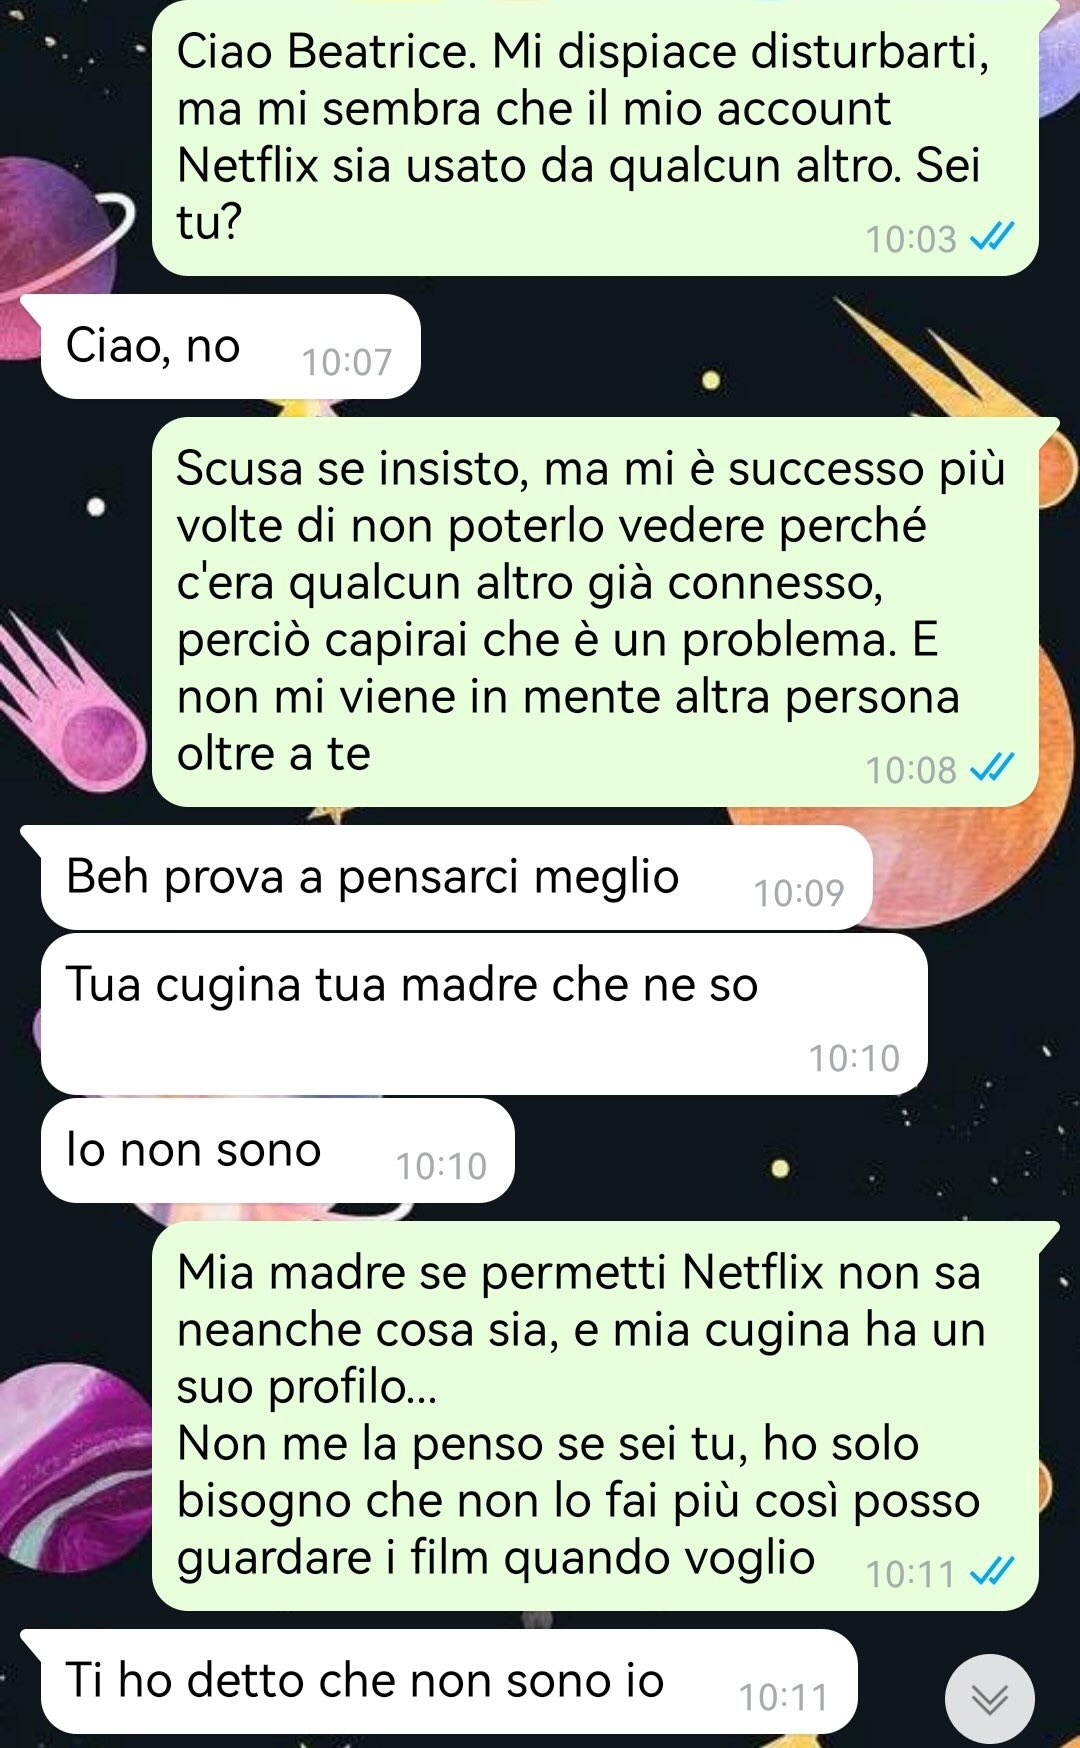Viewport: 1080px width, 1748px height.
Task: Tap the 10:07 timestamp on 'Ciao, no'
Action: tap(347, 362)
